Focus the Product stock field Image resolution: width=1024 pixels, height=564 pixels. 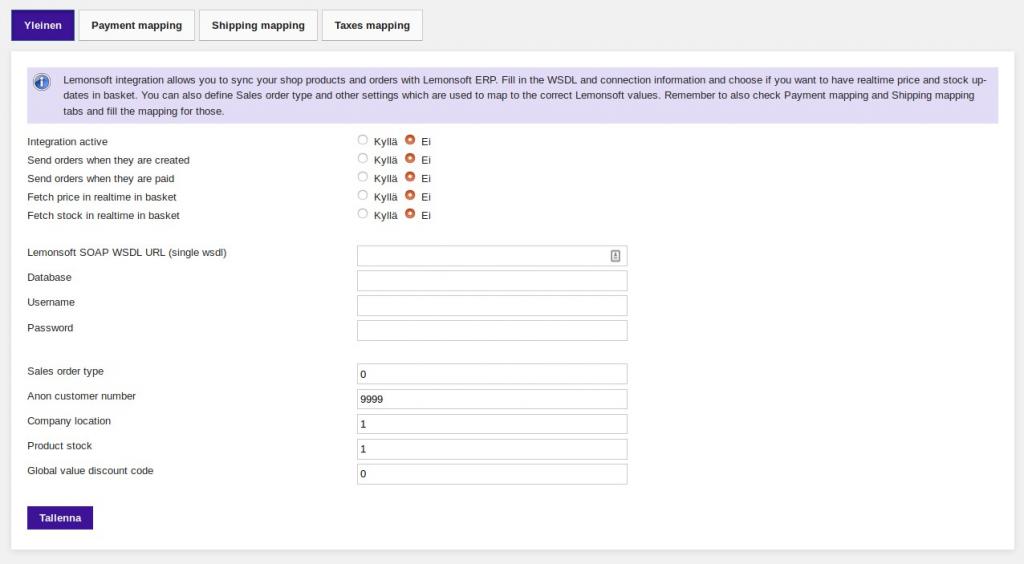coord(492,449)
